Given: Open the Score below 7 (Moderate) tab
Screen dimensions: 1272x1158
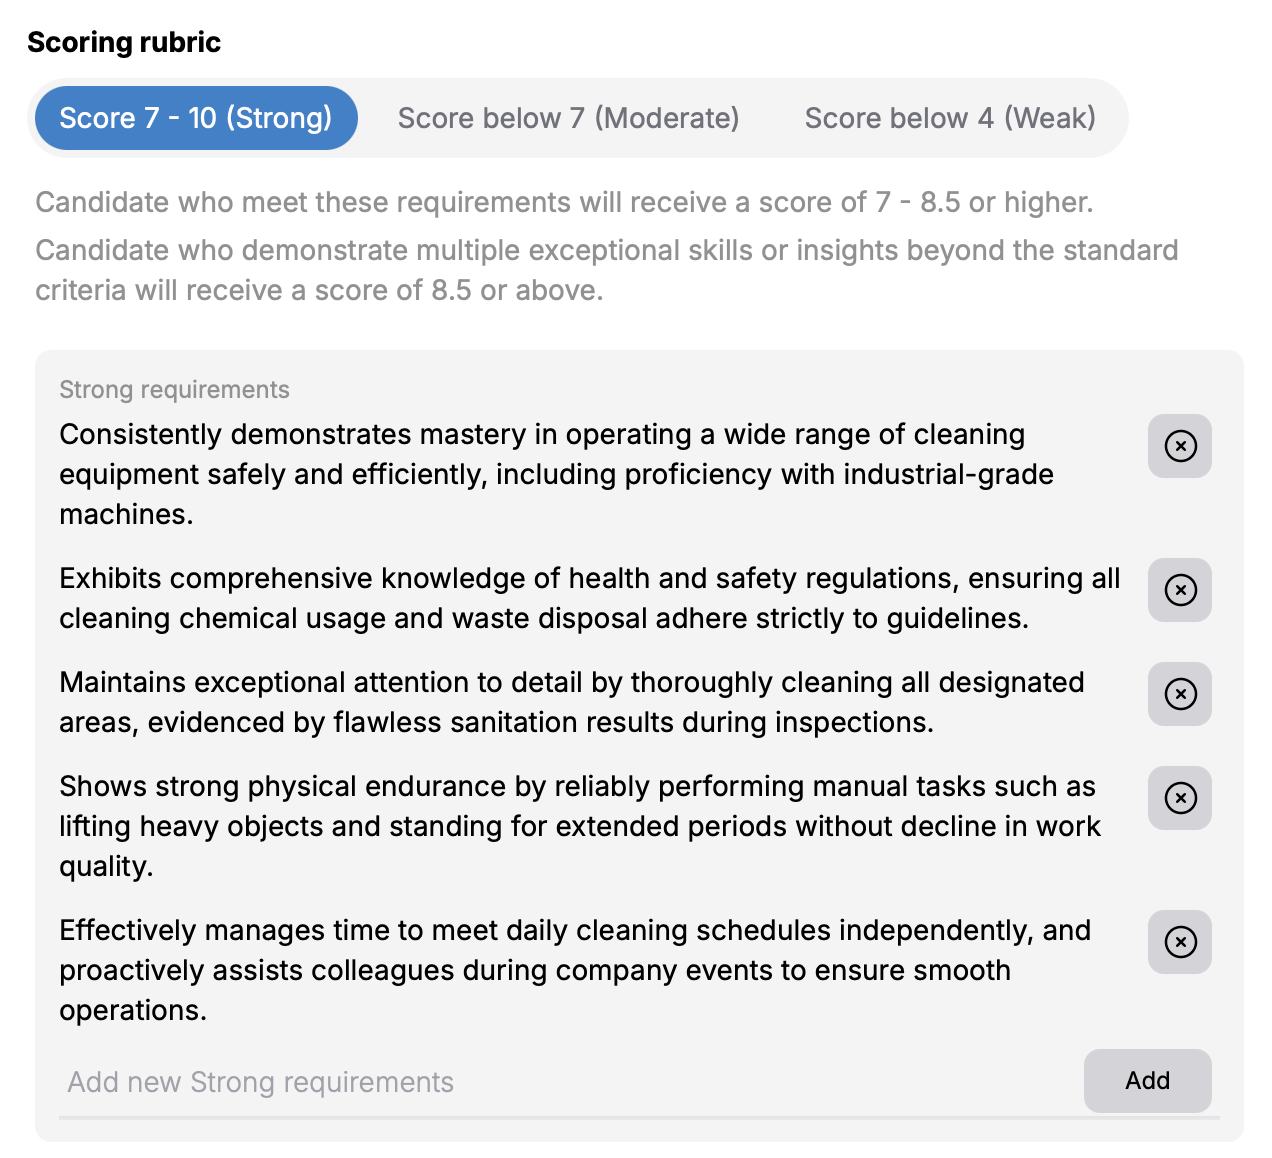Looking at the screenshot, I should click(568, 118).
